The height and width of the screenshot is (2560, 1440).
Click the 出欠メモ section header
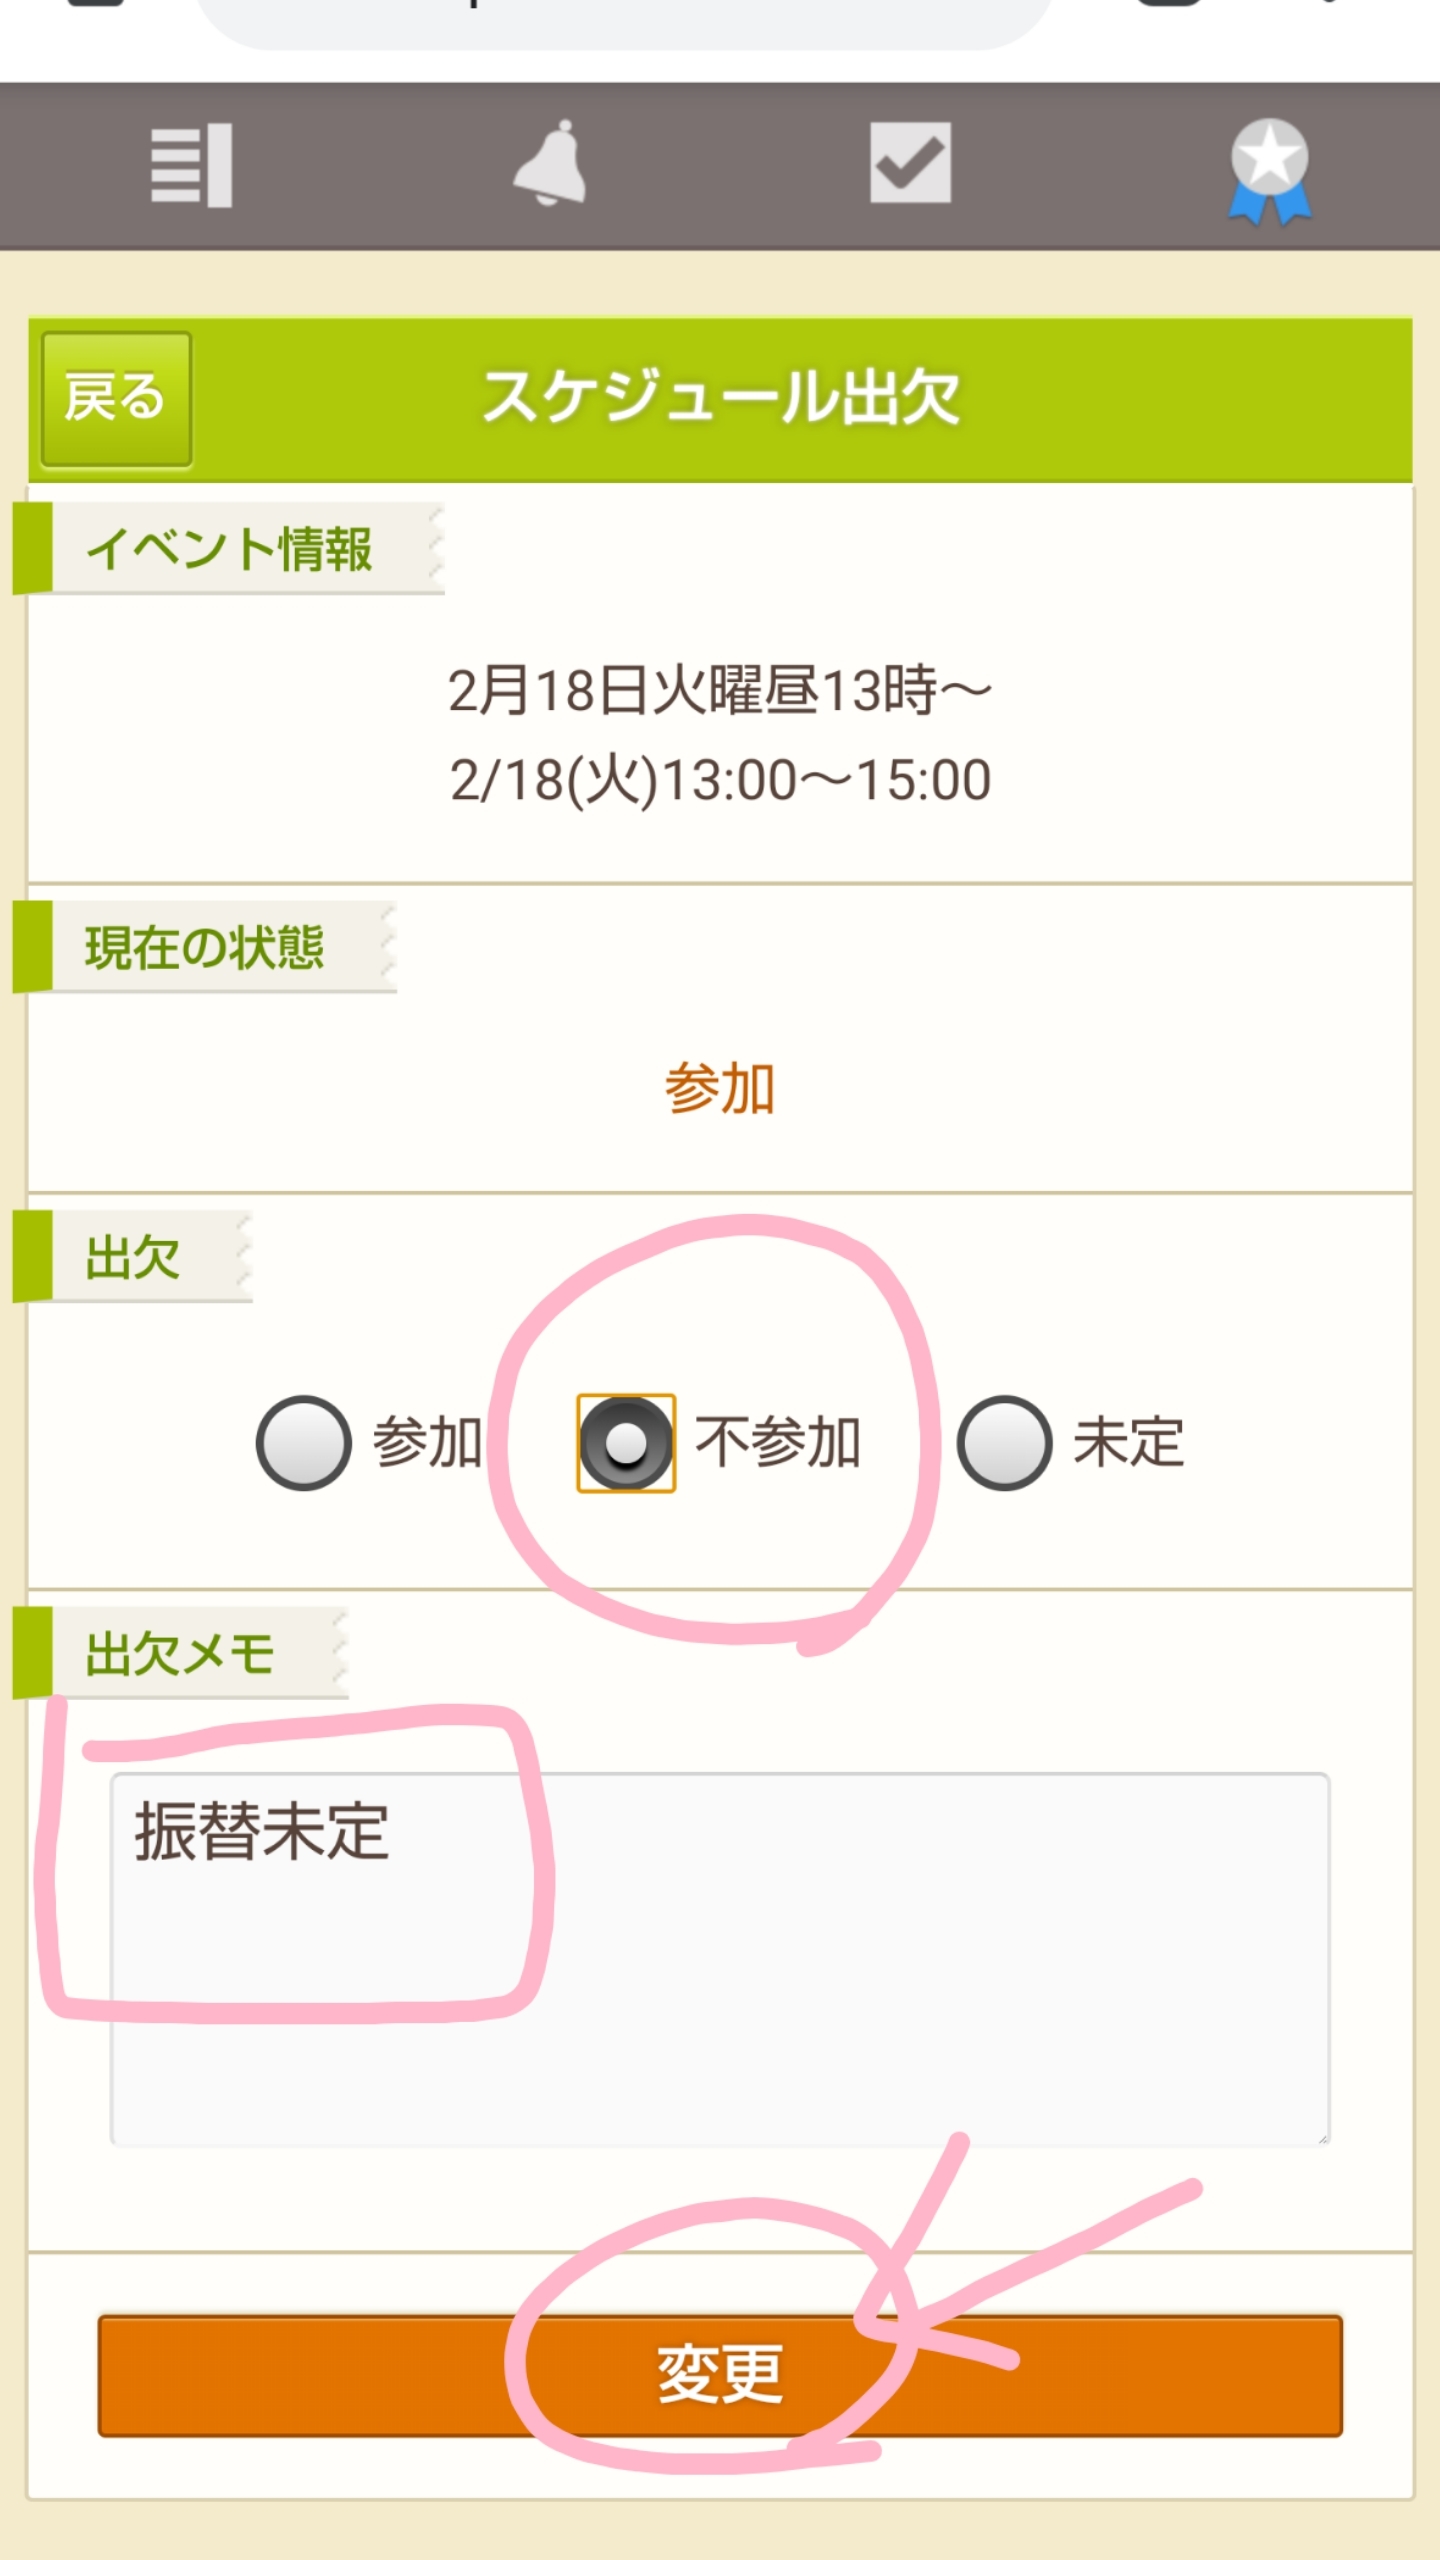tap(181, 1653)
